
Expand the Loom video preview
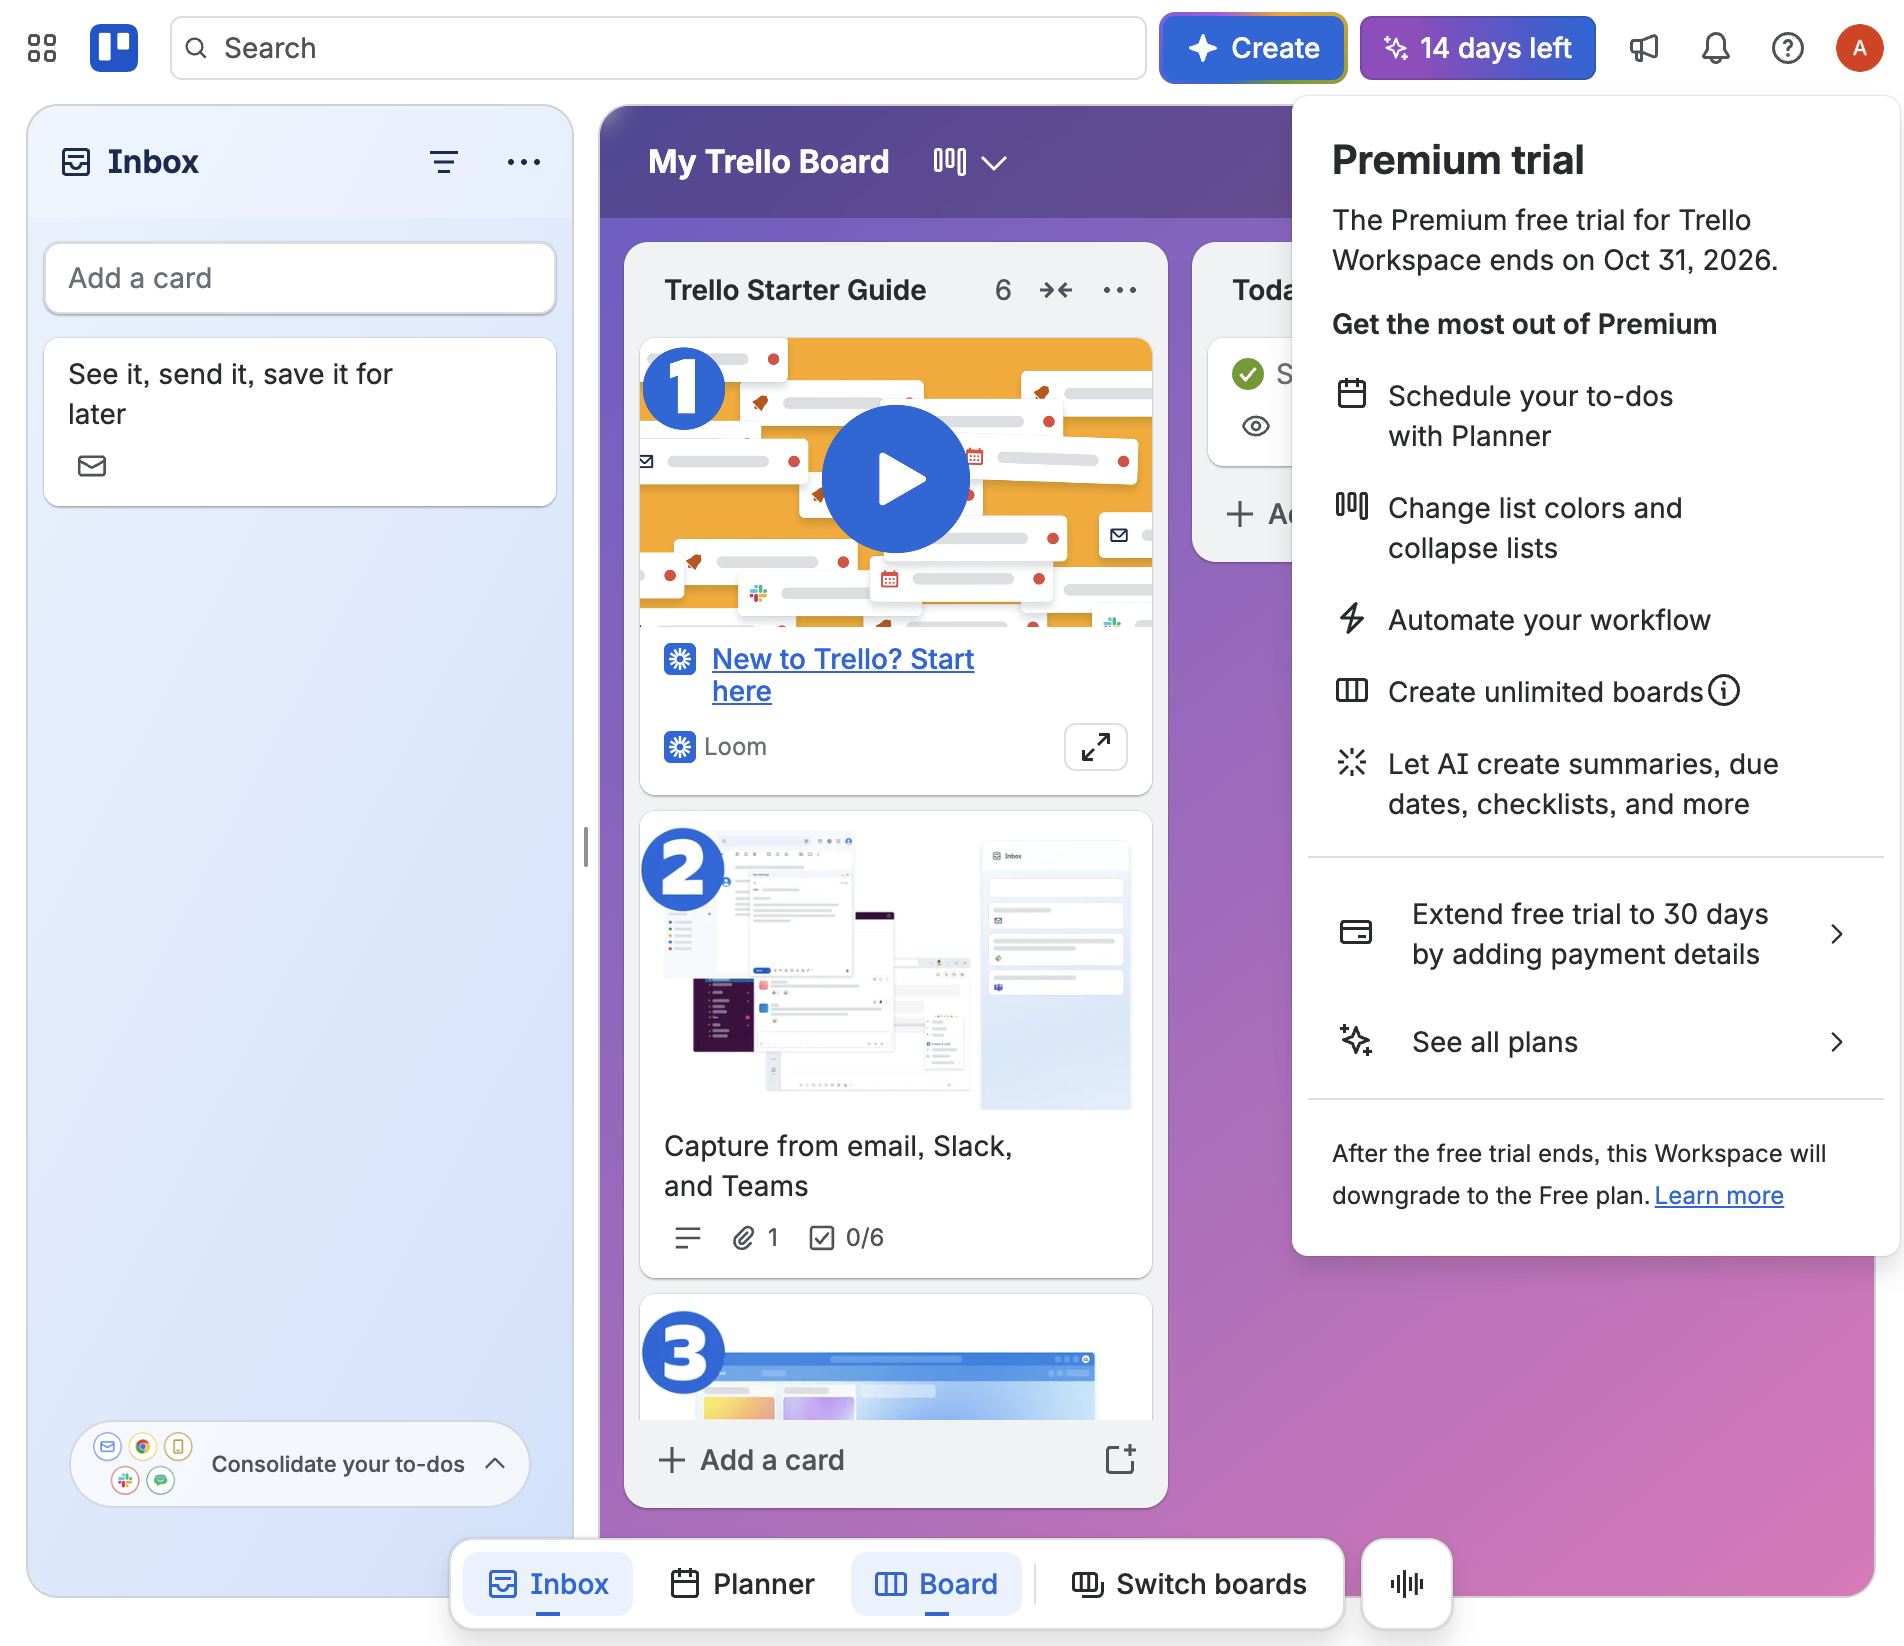click(1096, 747)
